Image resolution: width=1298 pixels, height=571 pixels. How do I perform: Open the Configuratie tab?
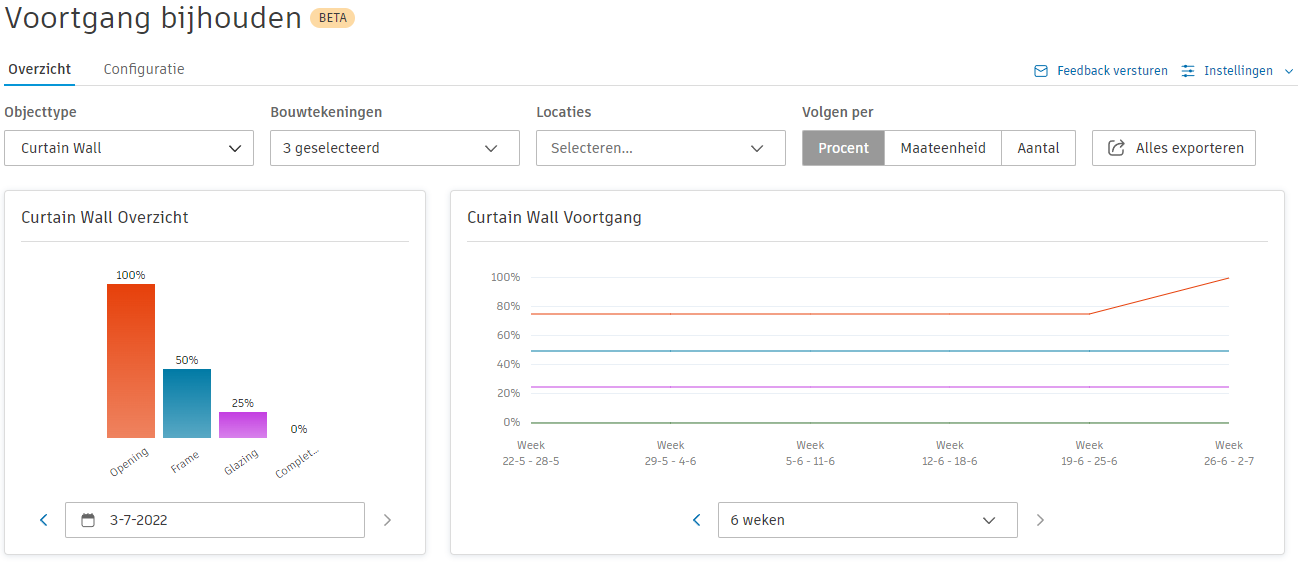point(144,69)
